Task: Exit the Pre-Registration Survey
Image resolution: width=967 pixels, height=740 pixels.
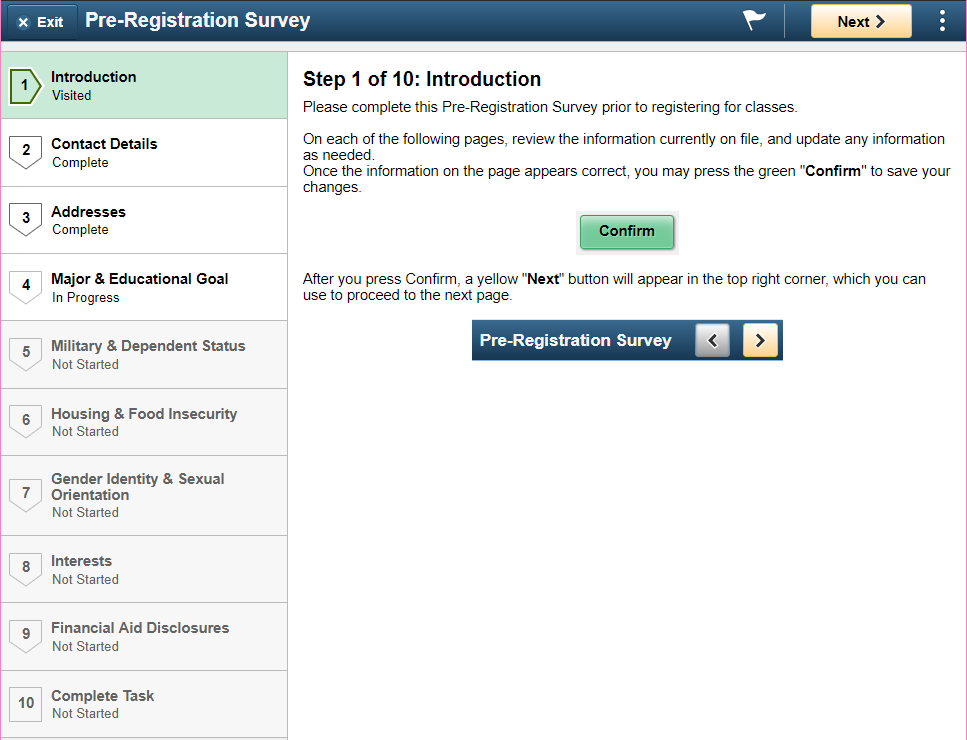Action: (40, 21)
